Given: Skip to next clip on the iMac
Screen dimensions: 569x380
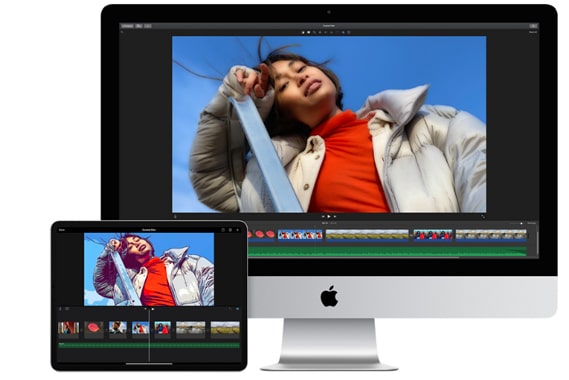Looking at the screenshot, I should pos(335,217).
